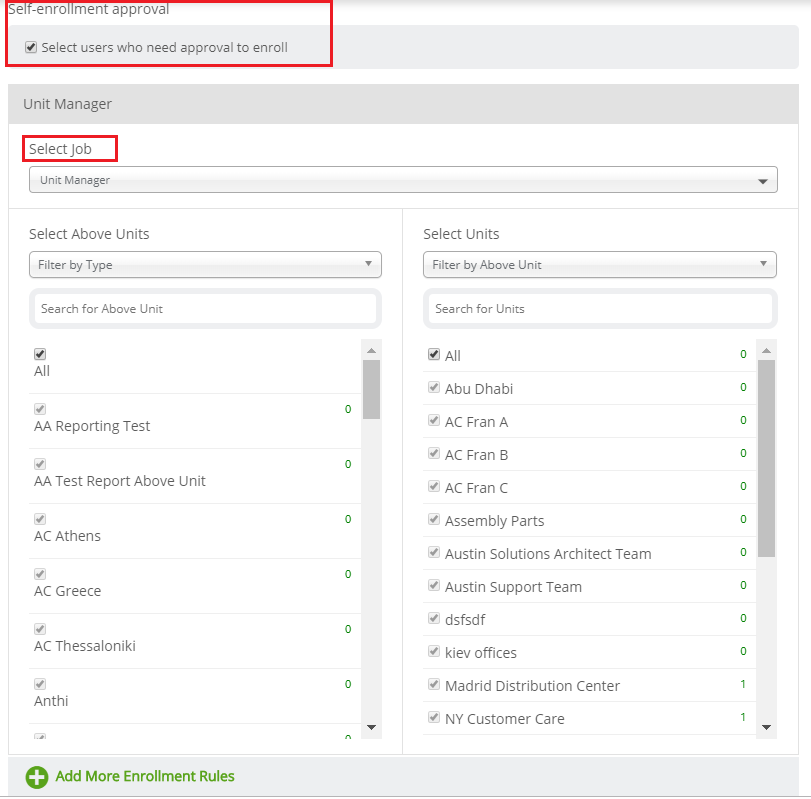Viewport: 811px width, 799px height.
Task: Click the down arrow of Units list scrollbar
Action: [767, 727]
